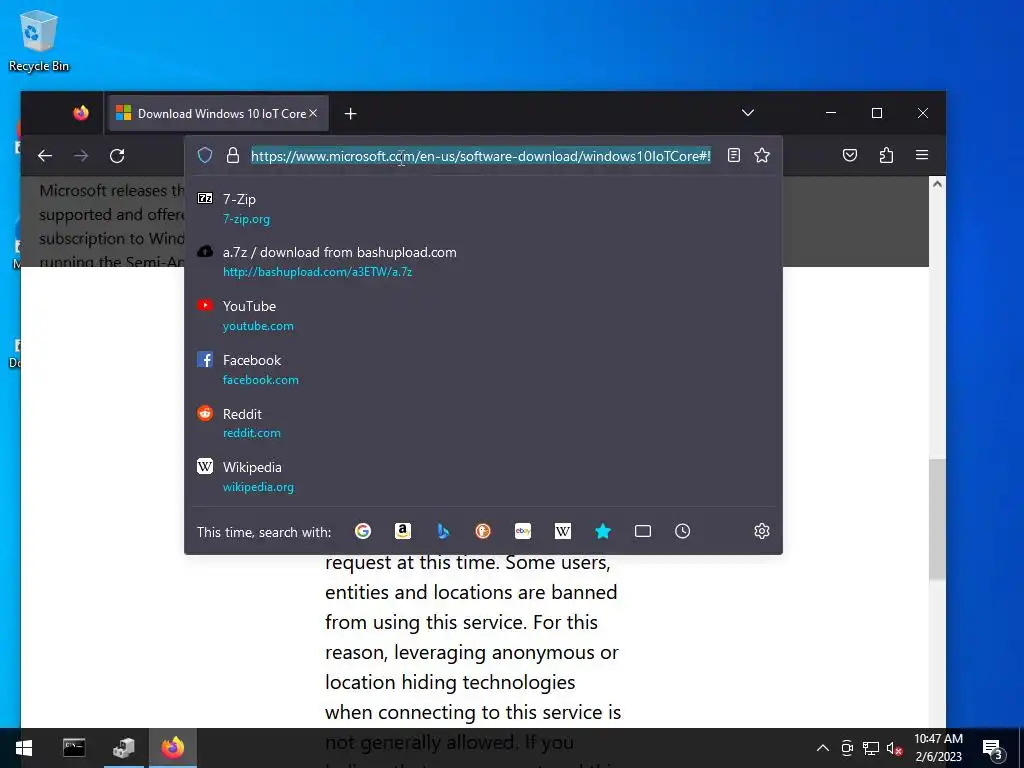This screenshot has width=1024, height=768.
Task: Click the URL address bar field
Action: click(x=481, y=156)
